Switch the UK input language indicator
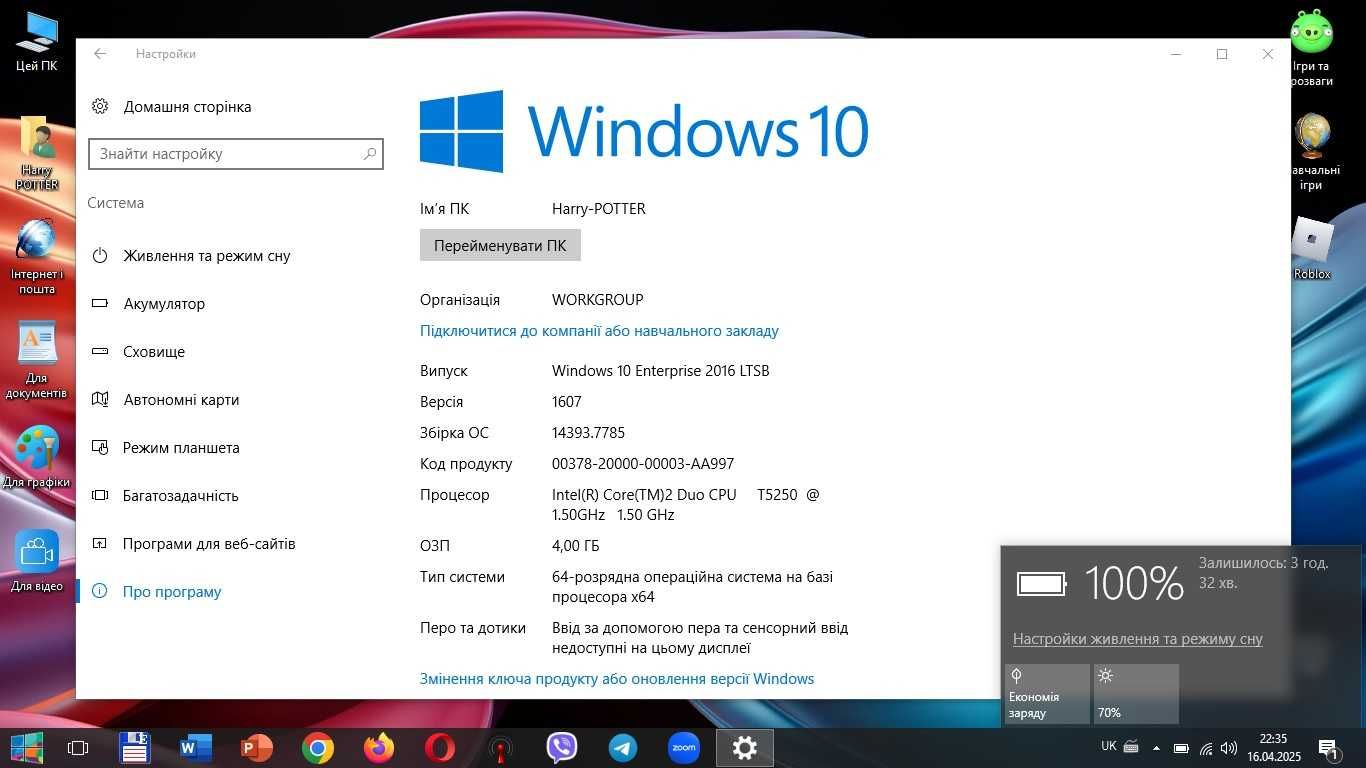Image resolution: width=1366 pixels, height=768 pixels. [x=1109, y=746]
